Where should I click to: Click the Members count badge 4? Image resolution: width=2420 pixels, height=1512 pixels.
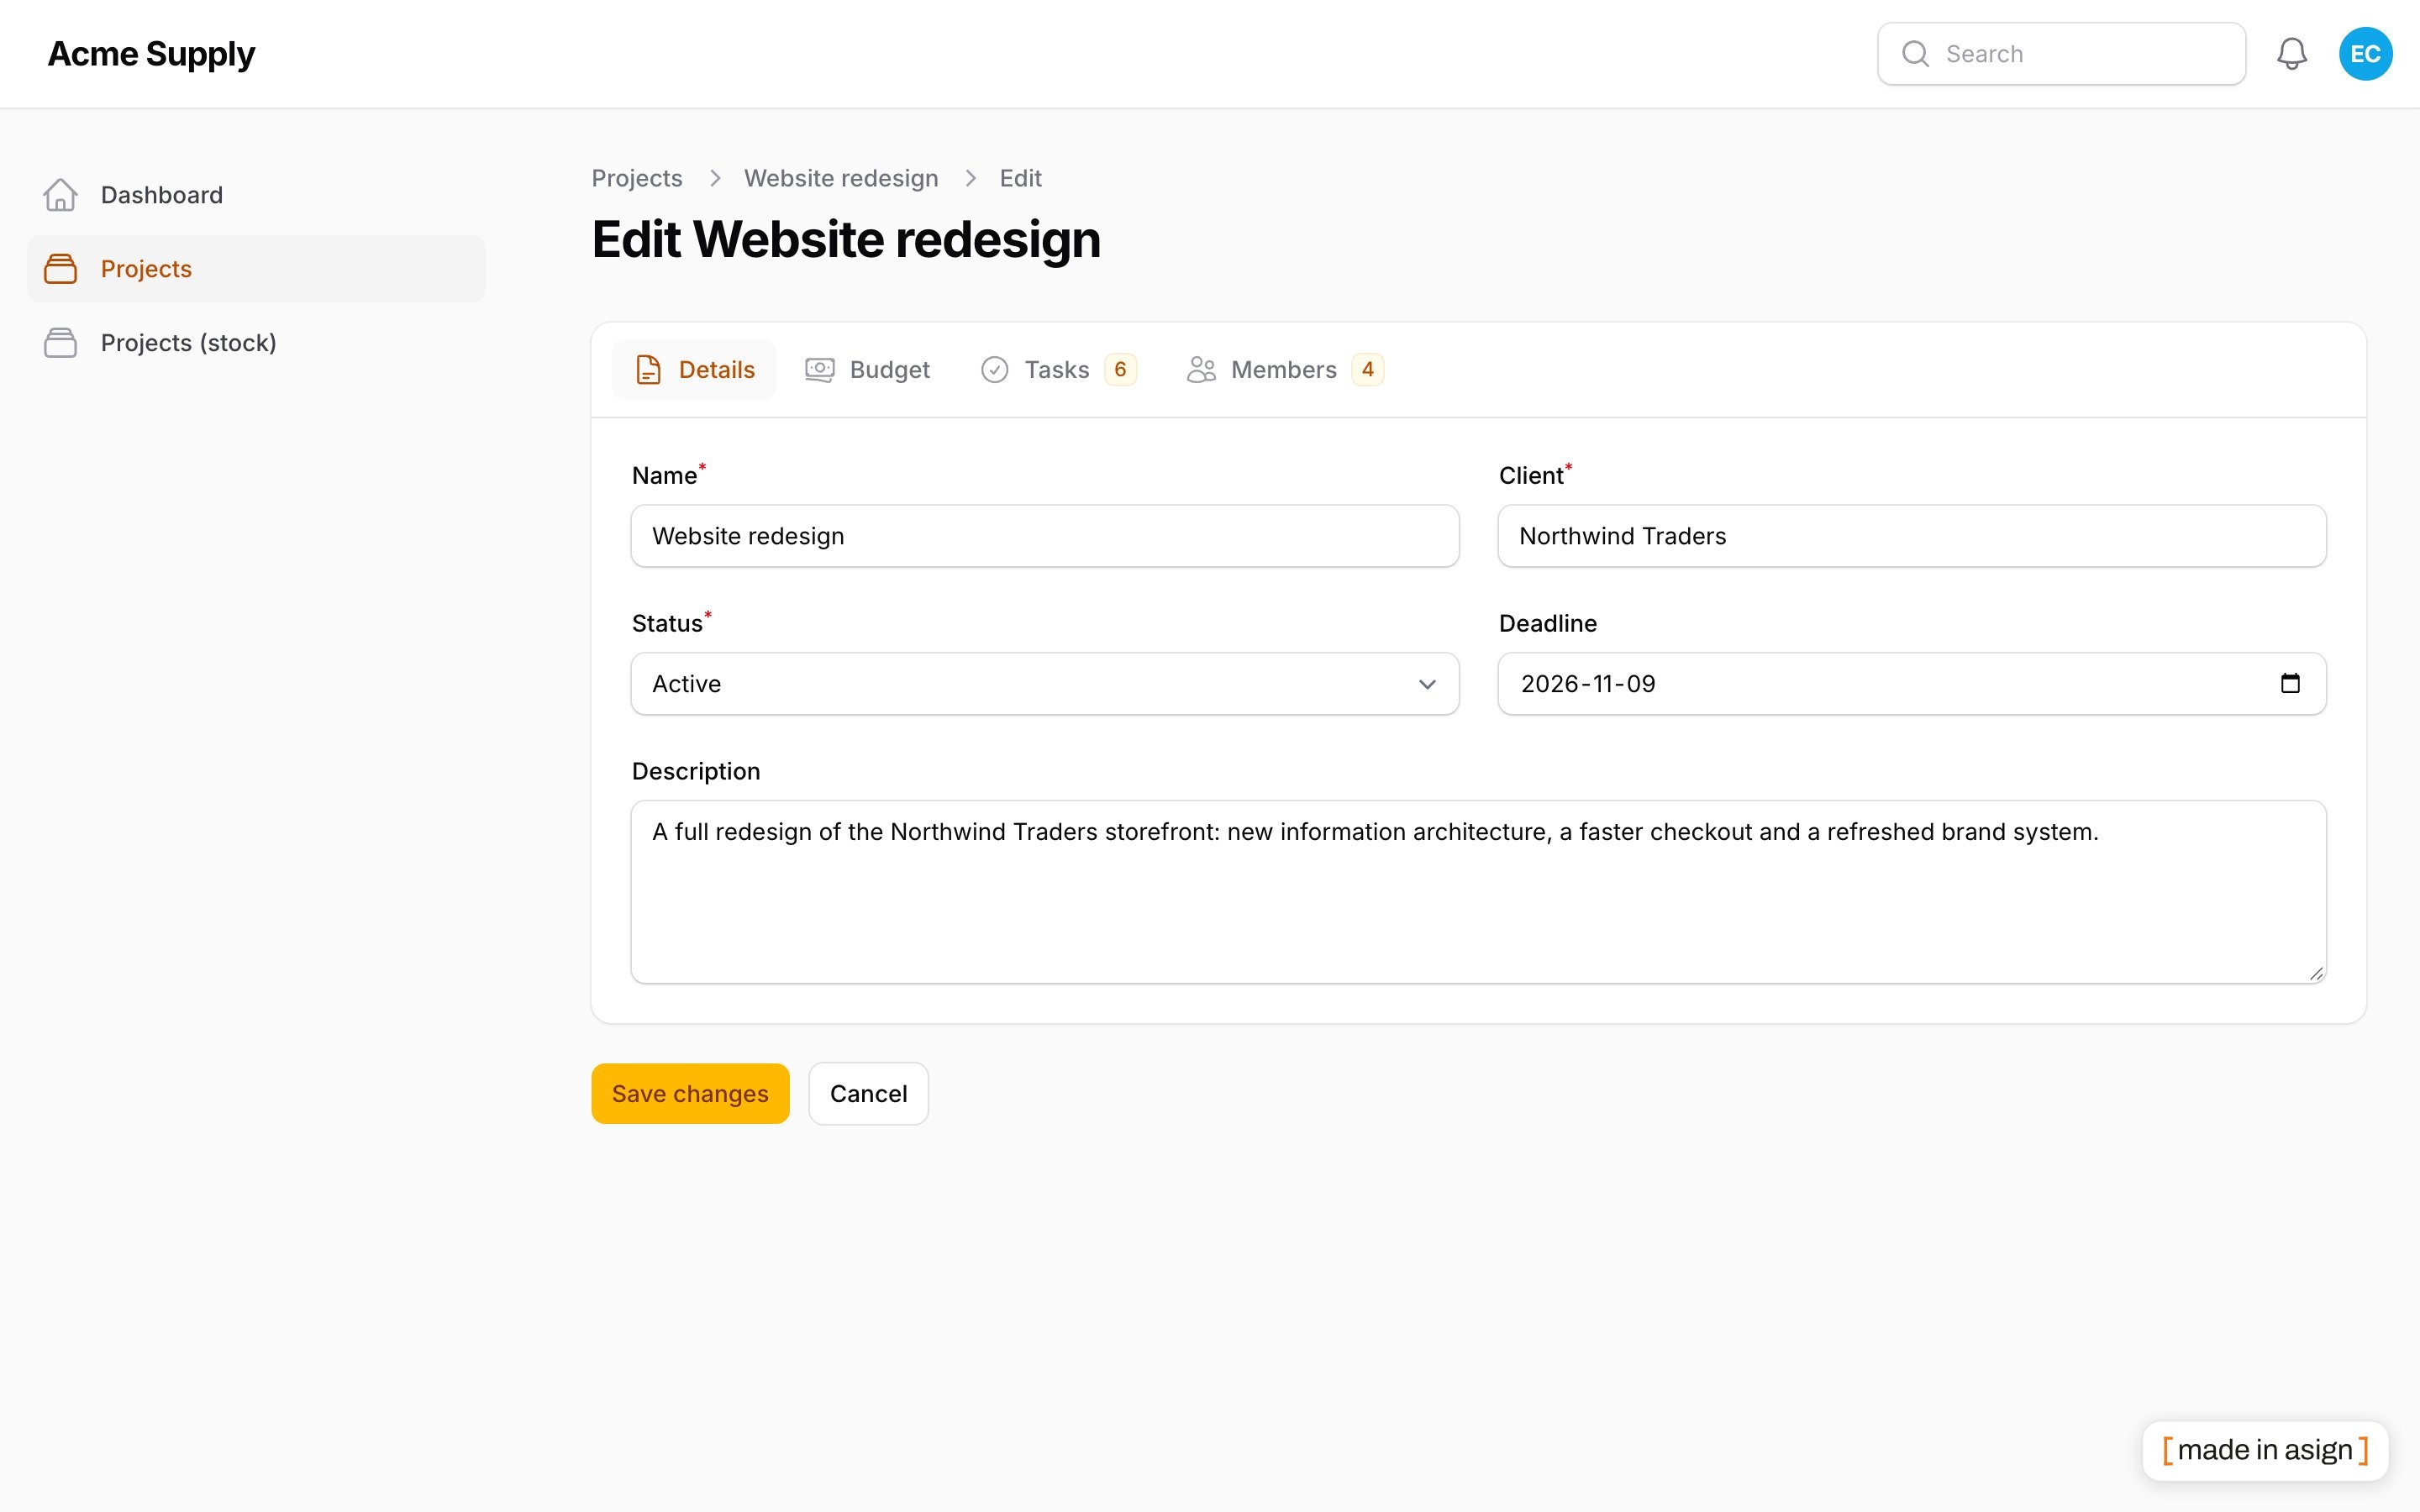point(1367,370)
